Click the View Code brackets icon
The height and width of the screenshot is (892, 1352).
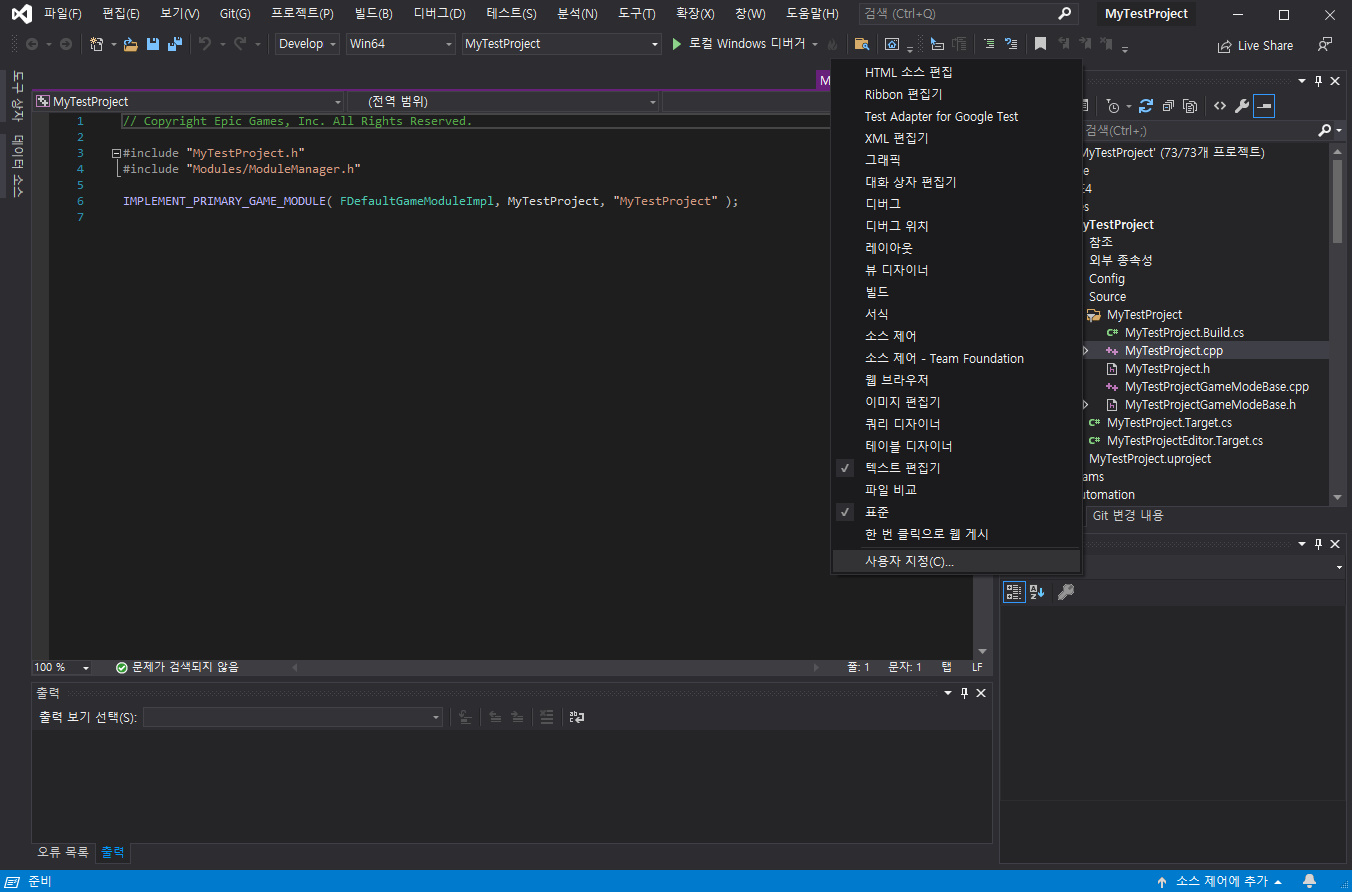[1220, 106]
